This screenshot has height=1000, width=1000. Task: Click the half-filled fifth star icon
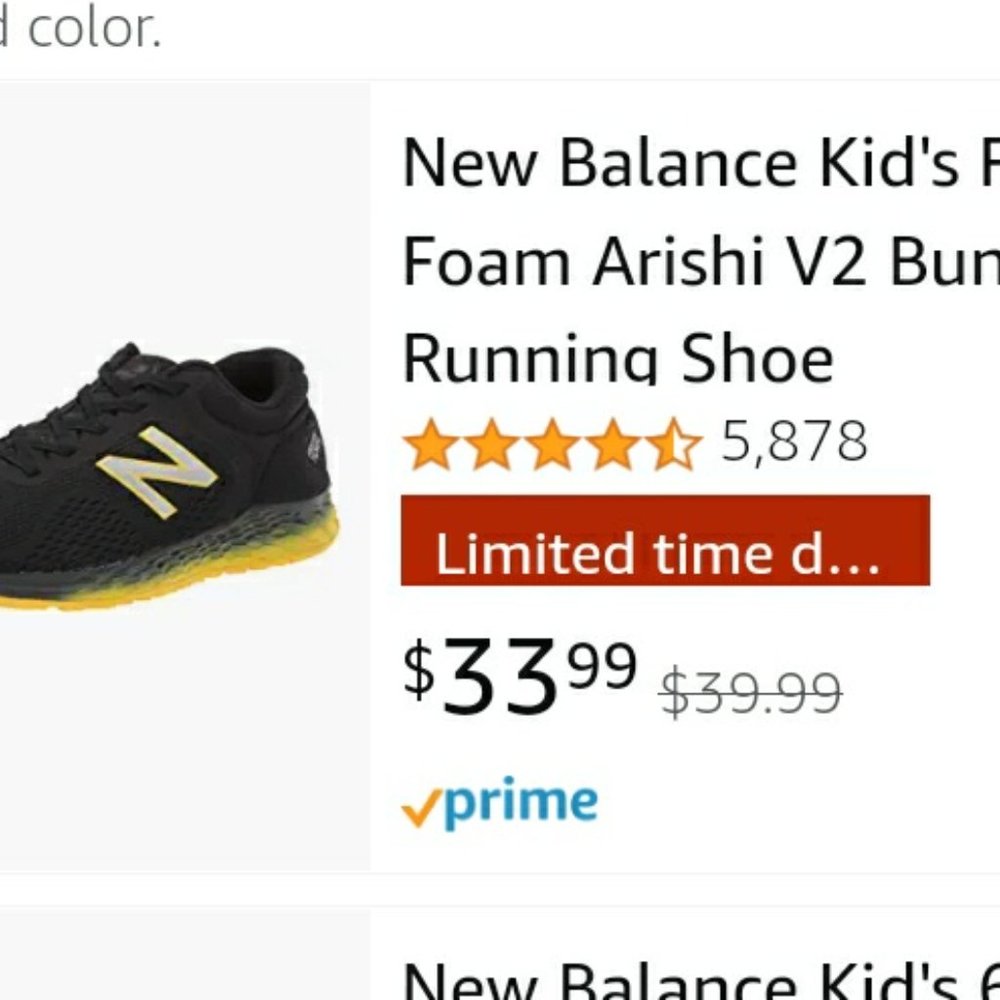click(x=675, y=442)
